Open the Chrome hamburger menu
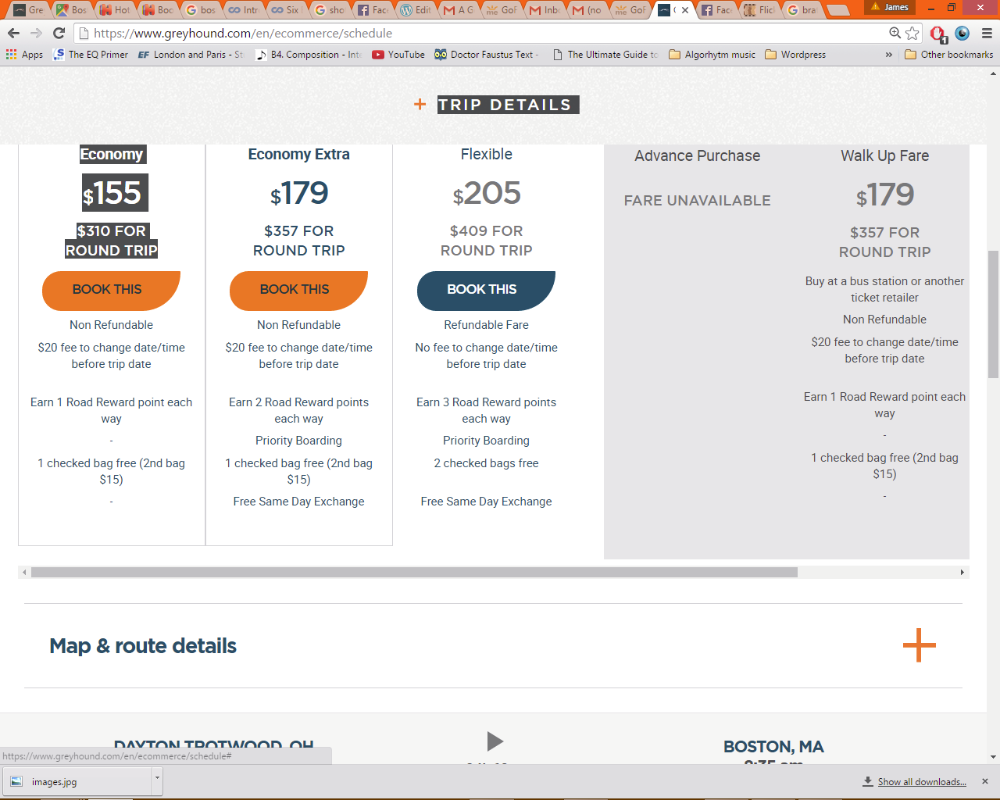Screen dimensions: 1000x800 (x=986, y=33)
